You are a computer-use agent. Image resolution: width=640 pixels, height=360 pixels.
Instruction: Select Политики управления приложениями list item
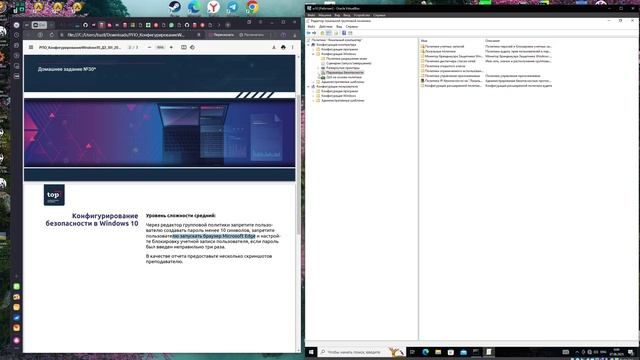tap(452, 76)
